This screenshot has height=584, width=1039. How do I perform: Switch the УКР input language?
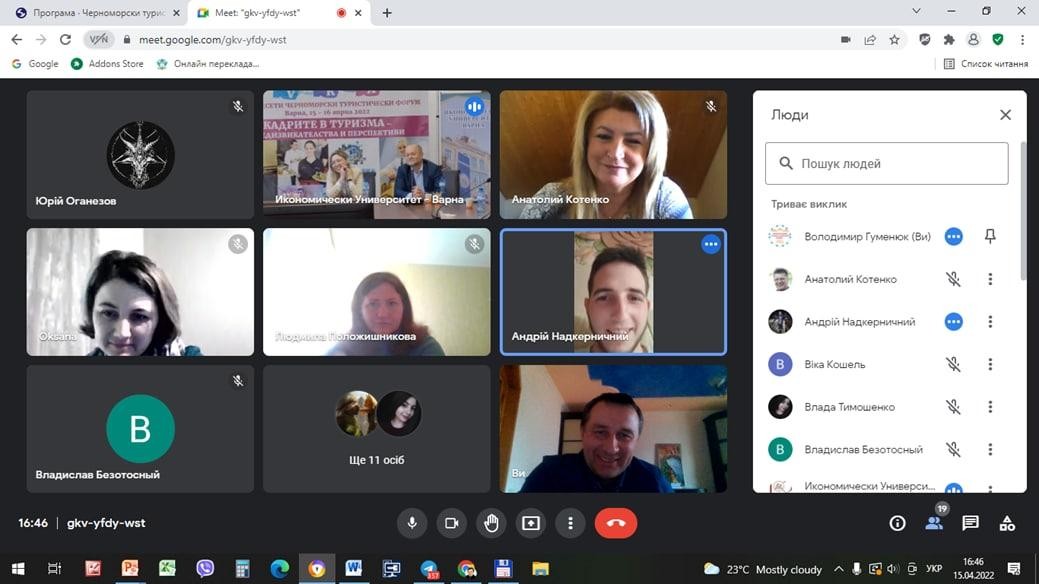tap(934, 569)
